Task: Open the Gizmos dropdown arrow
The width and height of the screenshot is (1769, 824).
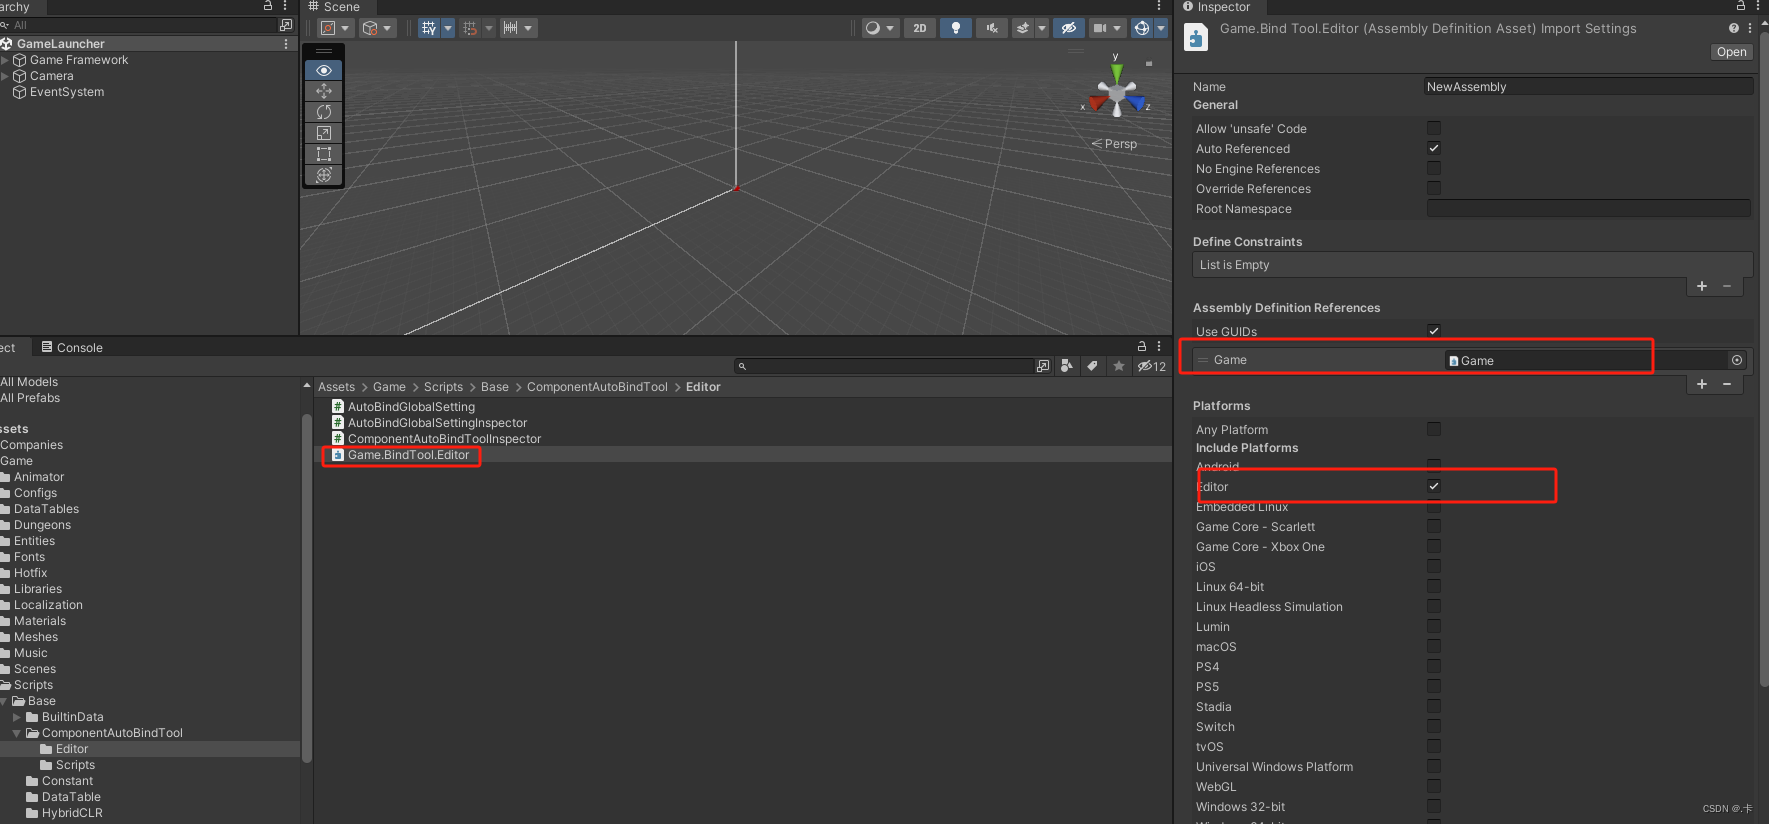Action: (1161, 28)
